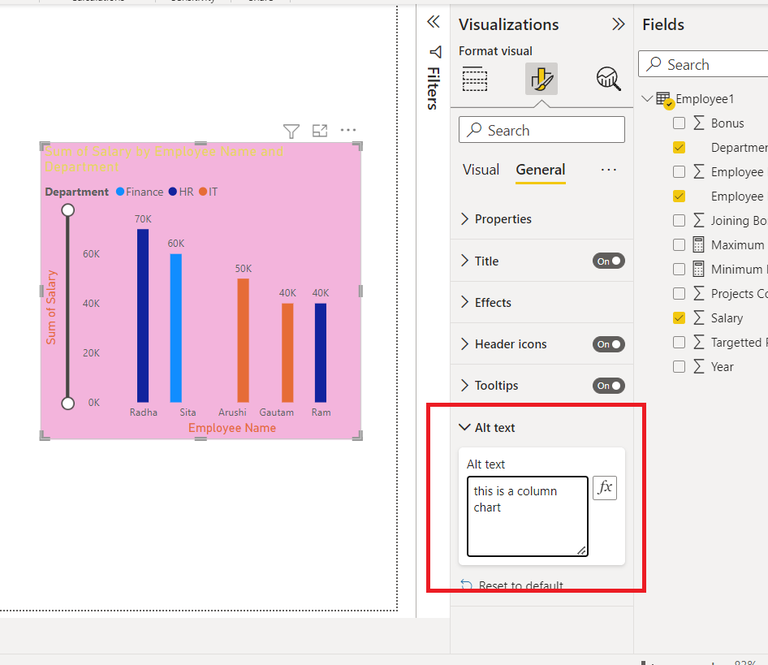768x665 pixels.
Task: Click the Filters pane megaphone icon
Action: [435, 52]
